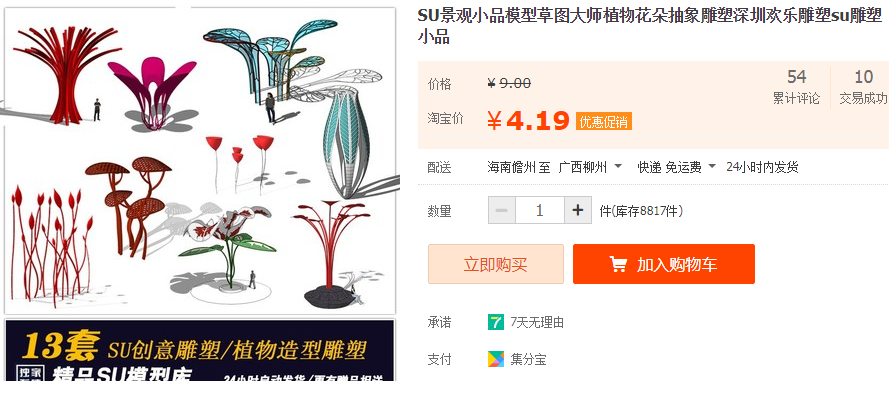Click the 加入购物车 button

(x=664, y=264)
